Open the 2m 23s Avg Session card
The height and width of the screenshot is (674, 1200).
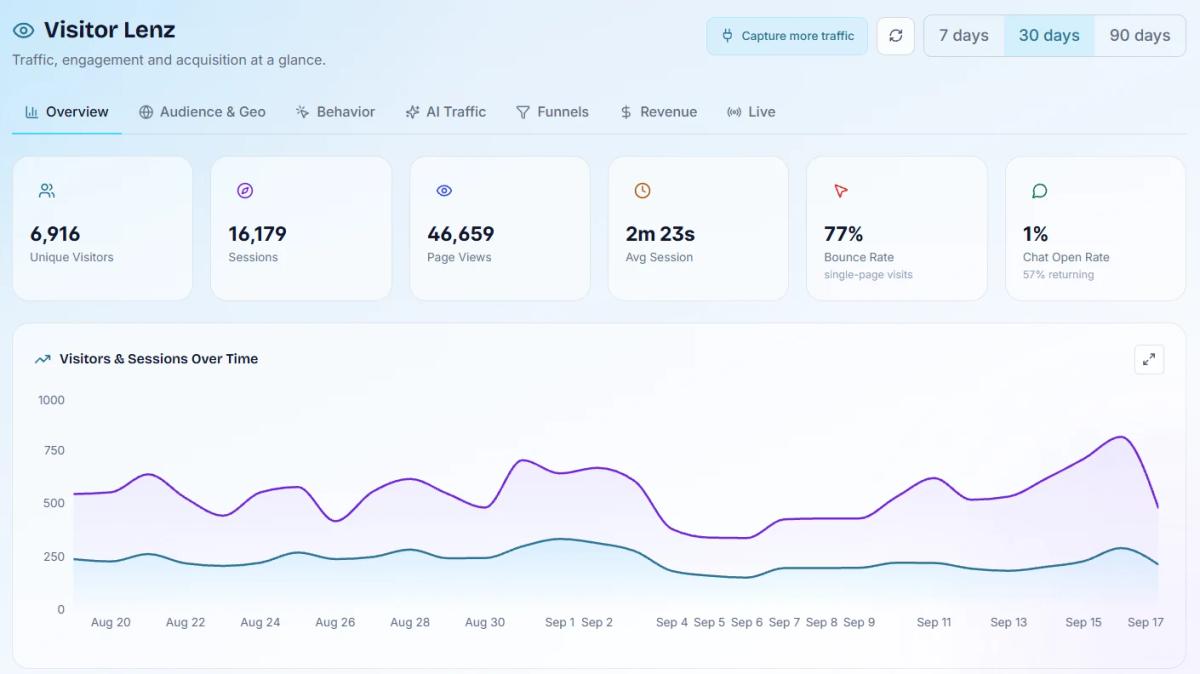[698, 228]
